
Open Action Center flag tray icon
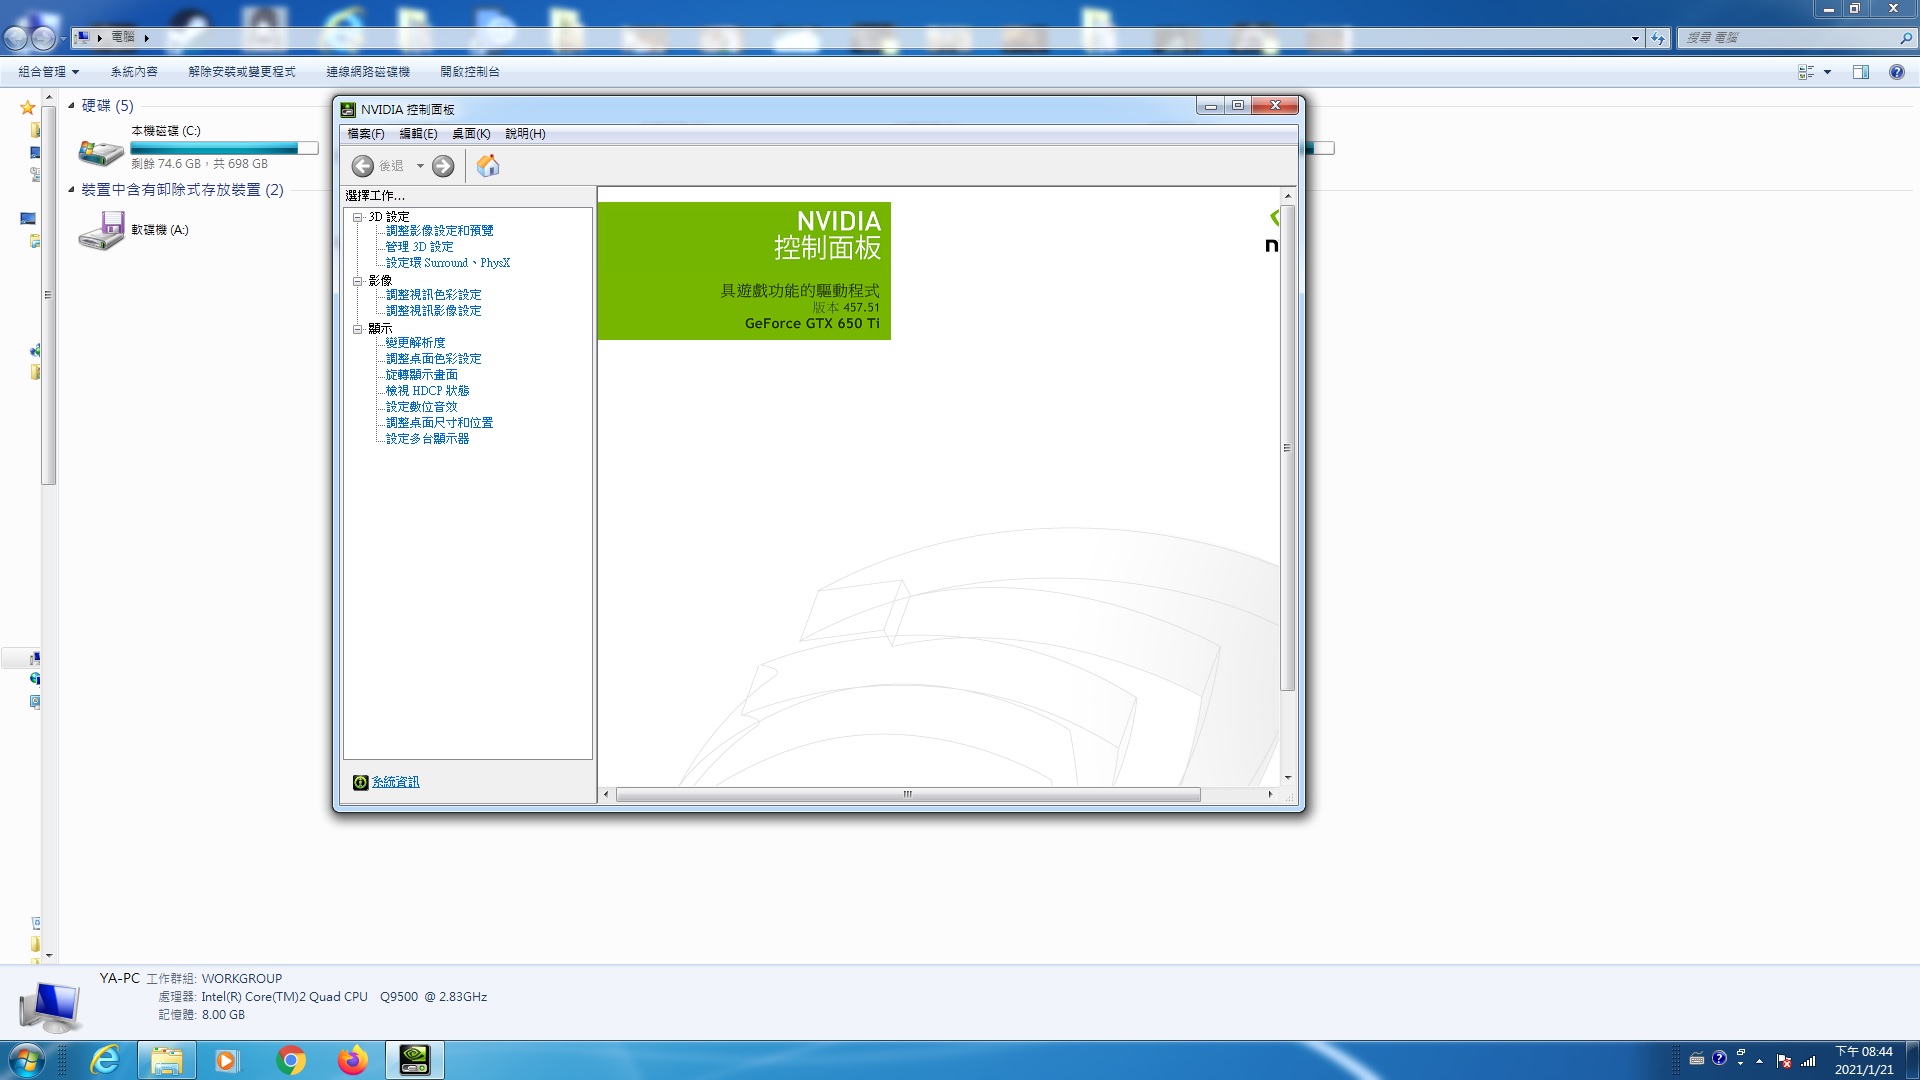pos(1784,1060)
